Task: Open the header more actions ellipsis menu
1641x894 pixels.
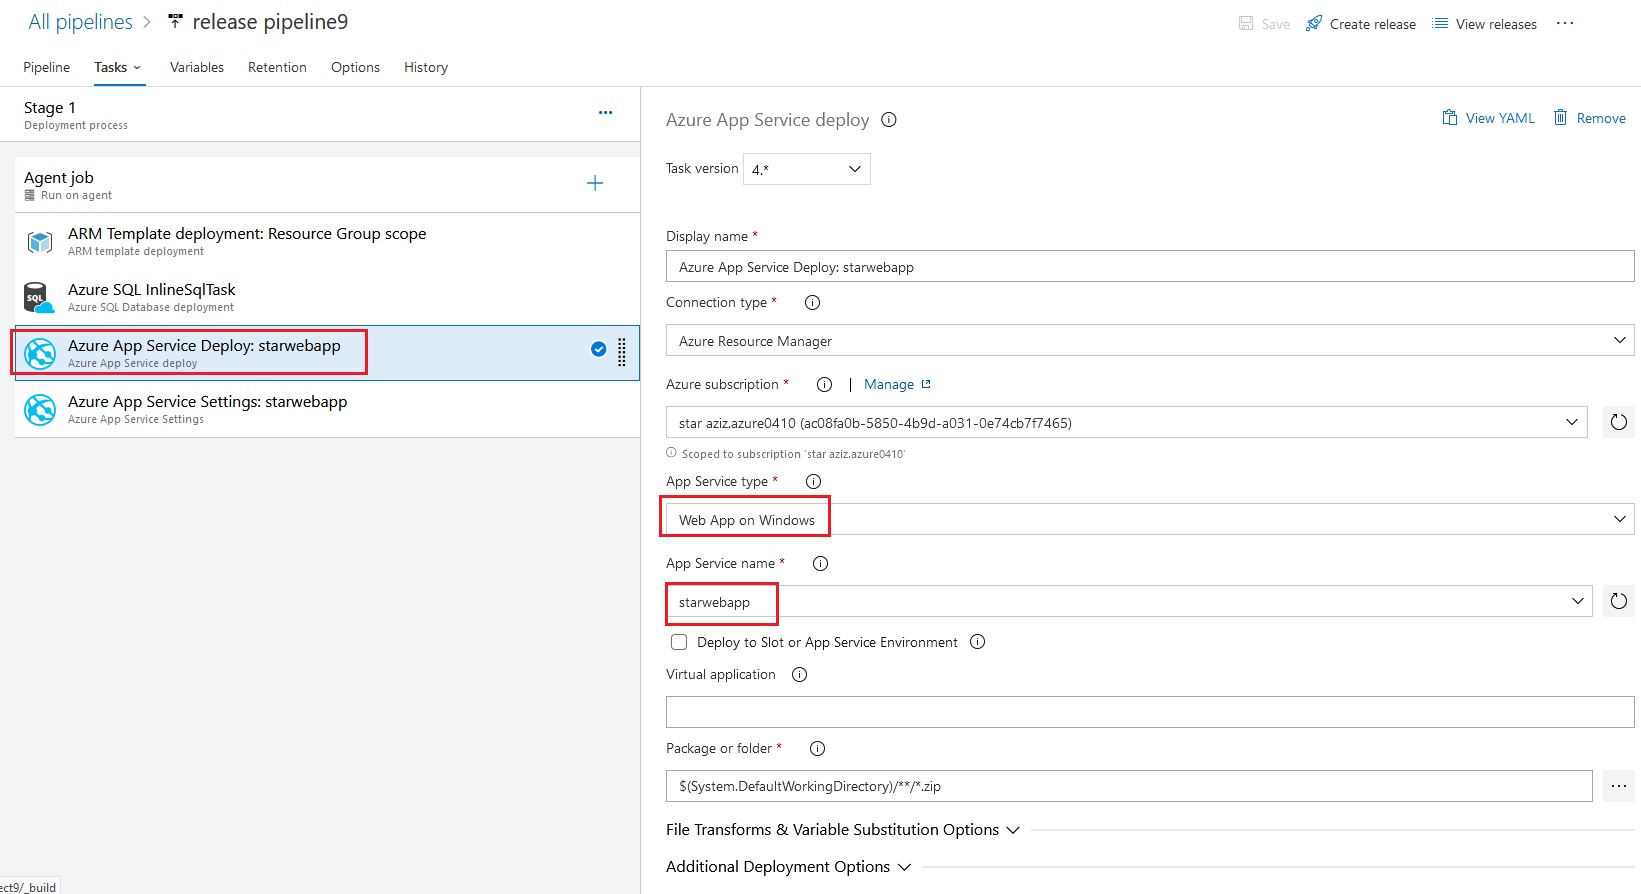Action: 1565,23
